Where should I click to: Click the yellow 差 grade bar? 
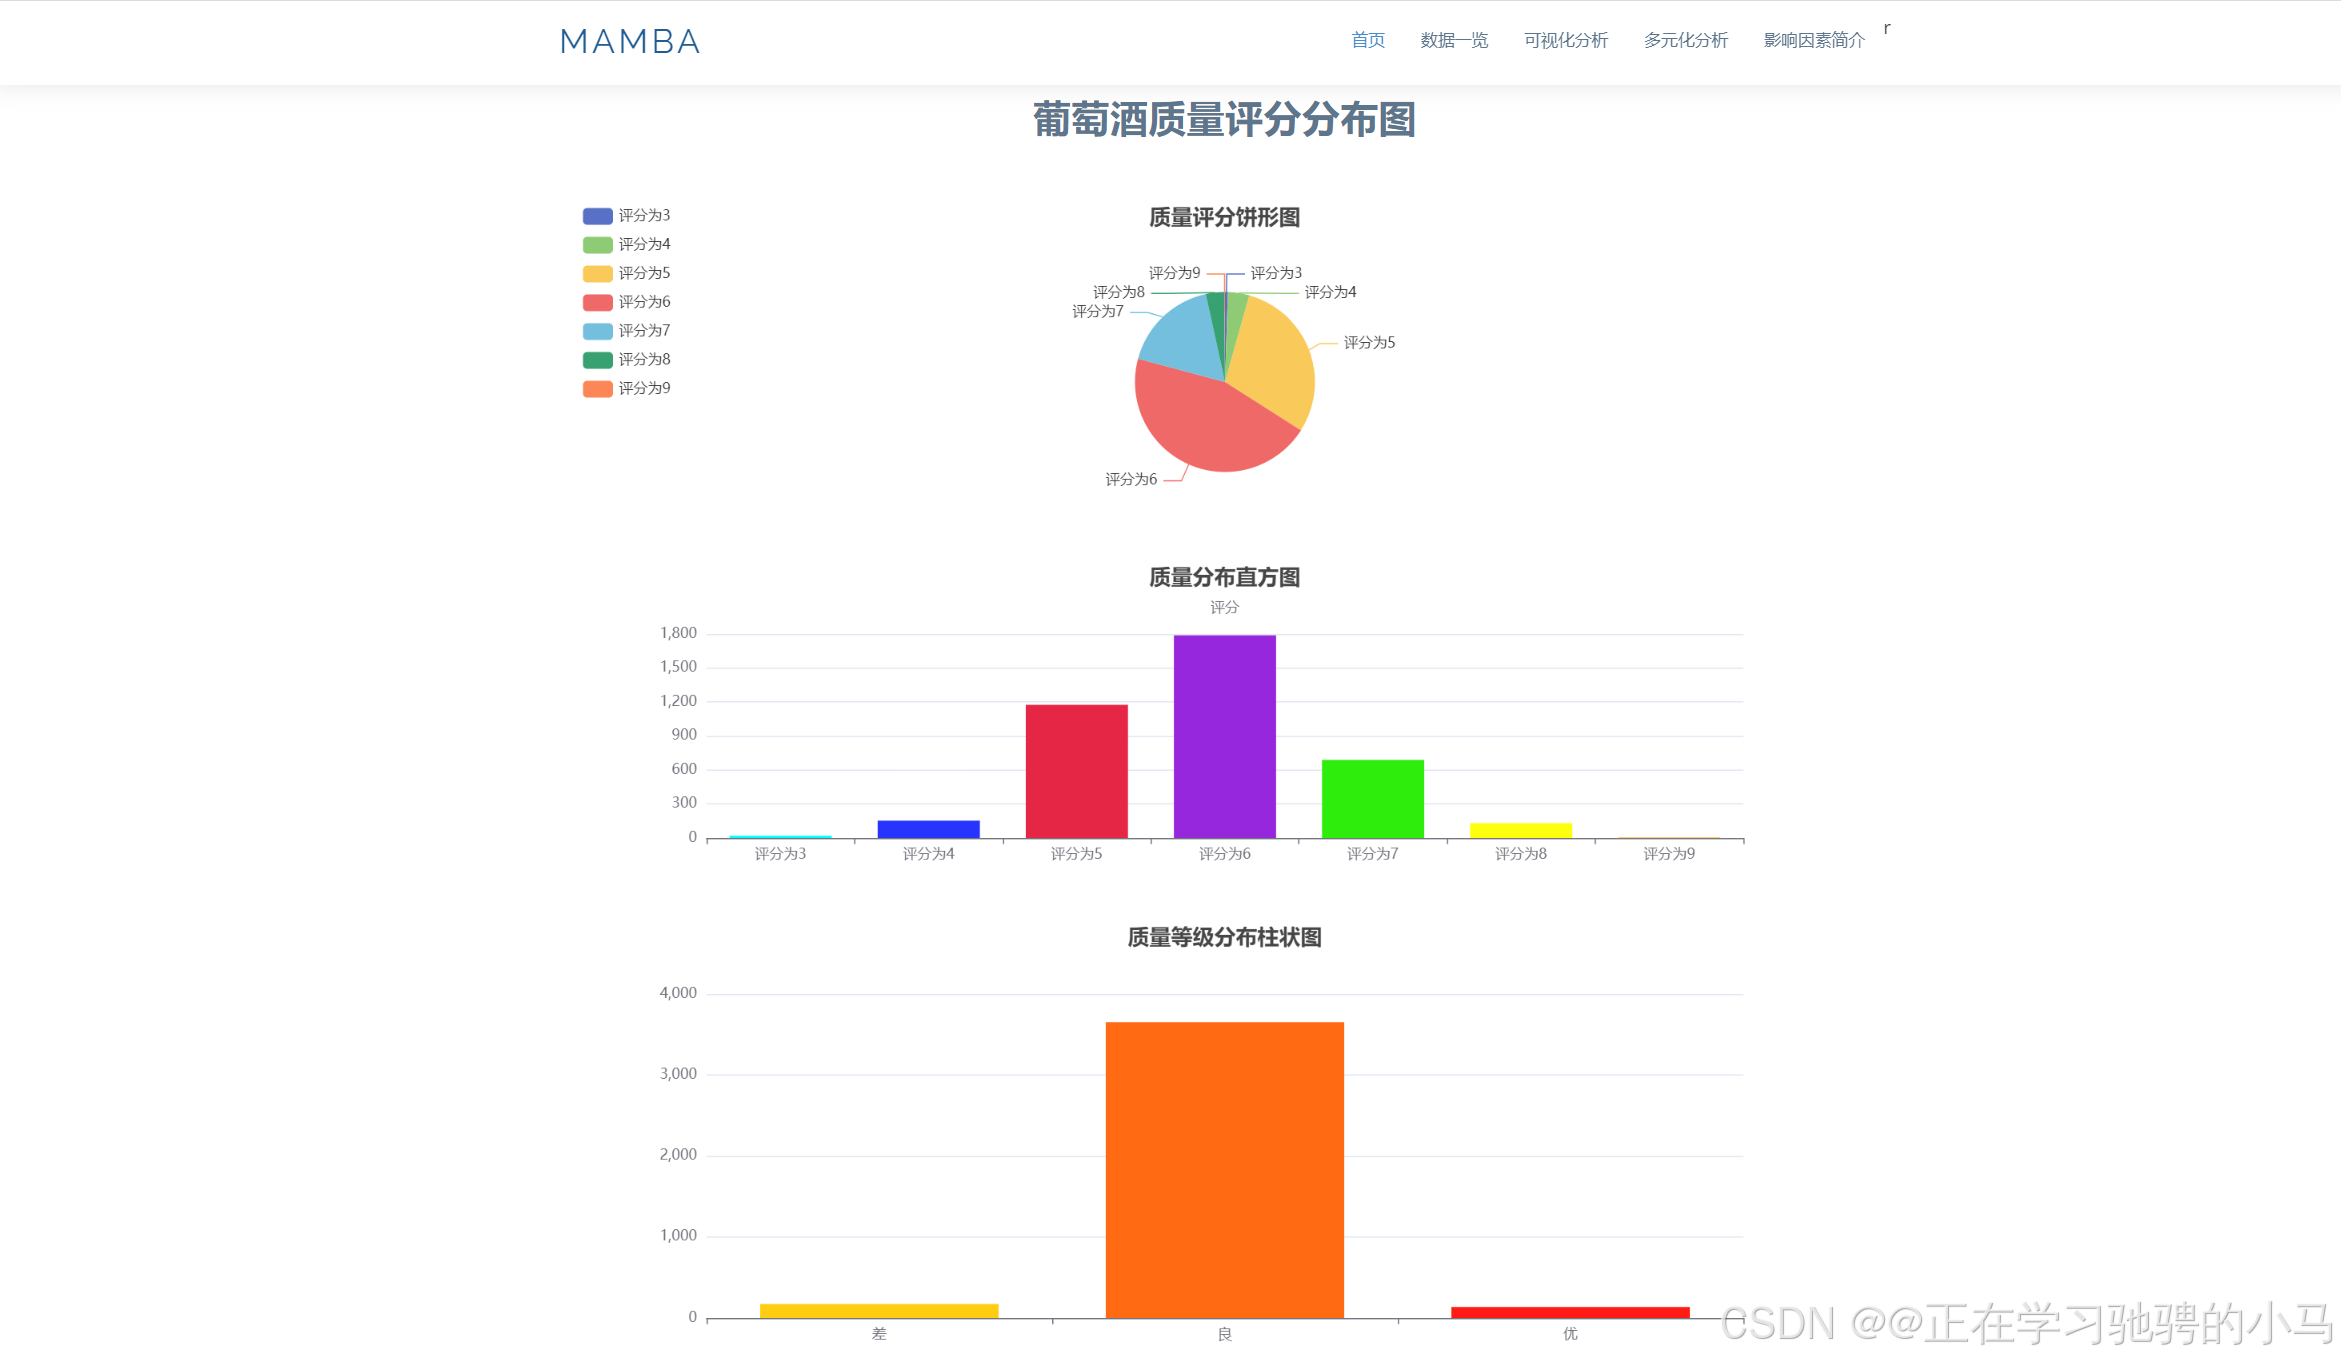click(x=878, y=1311)
